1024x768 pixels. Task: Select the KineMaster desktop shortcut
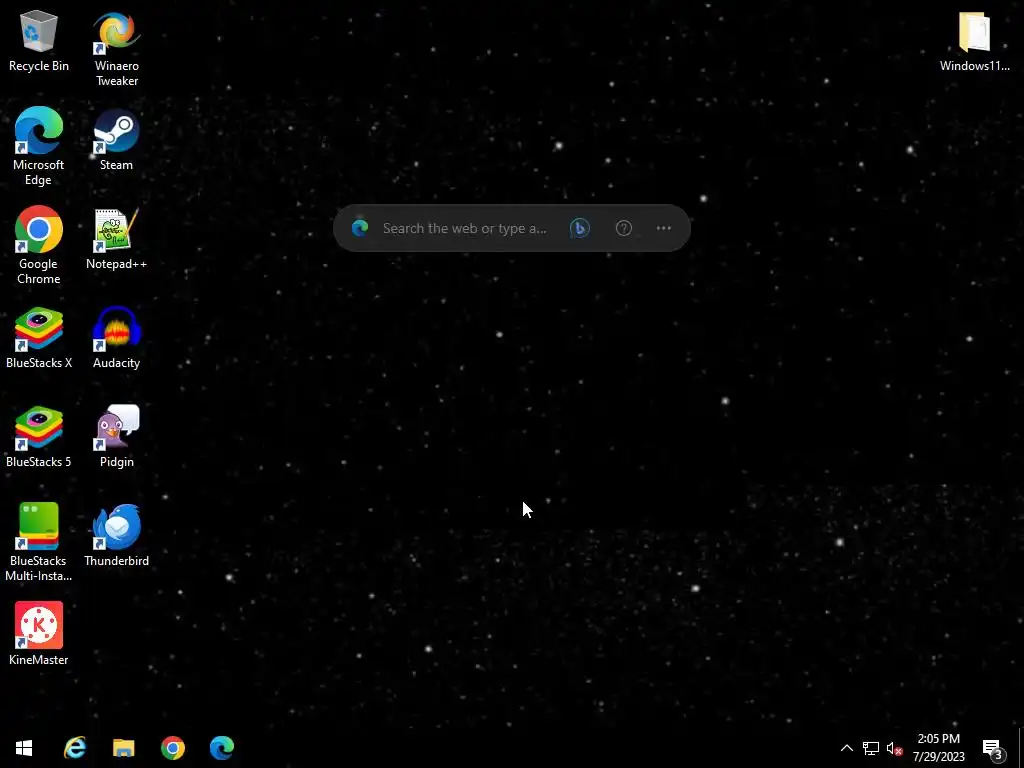click(x=39, y=635)
